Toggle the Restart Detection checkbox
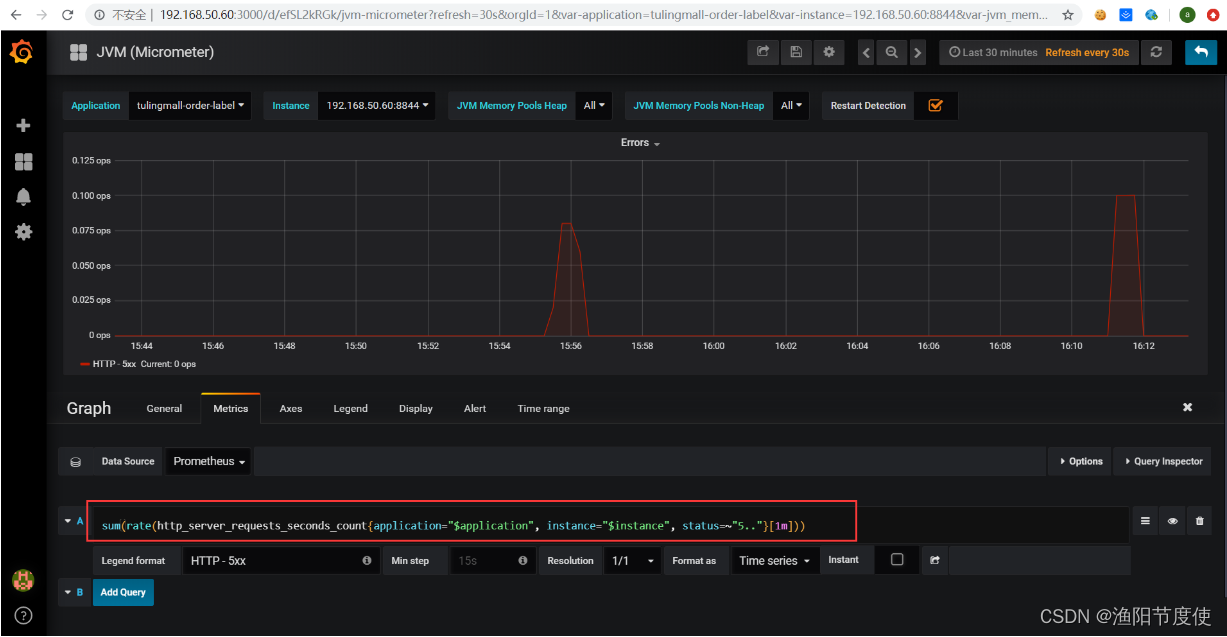The height and width of the screenshot is (637, 1227). 936,105
